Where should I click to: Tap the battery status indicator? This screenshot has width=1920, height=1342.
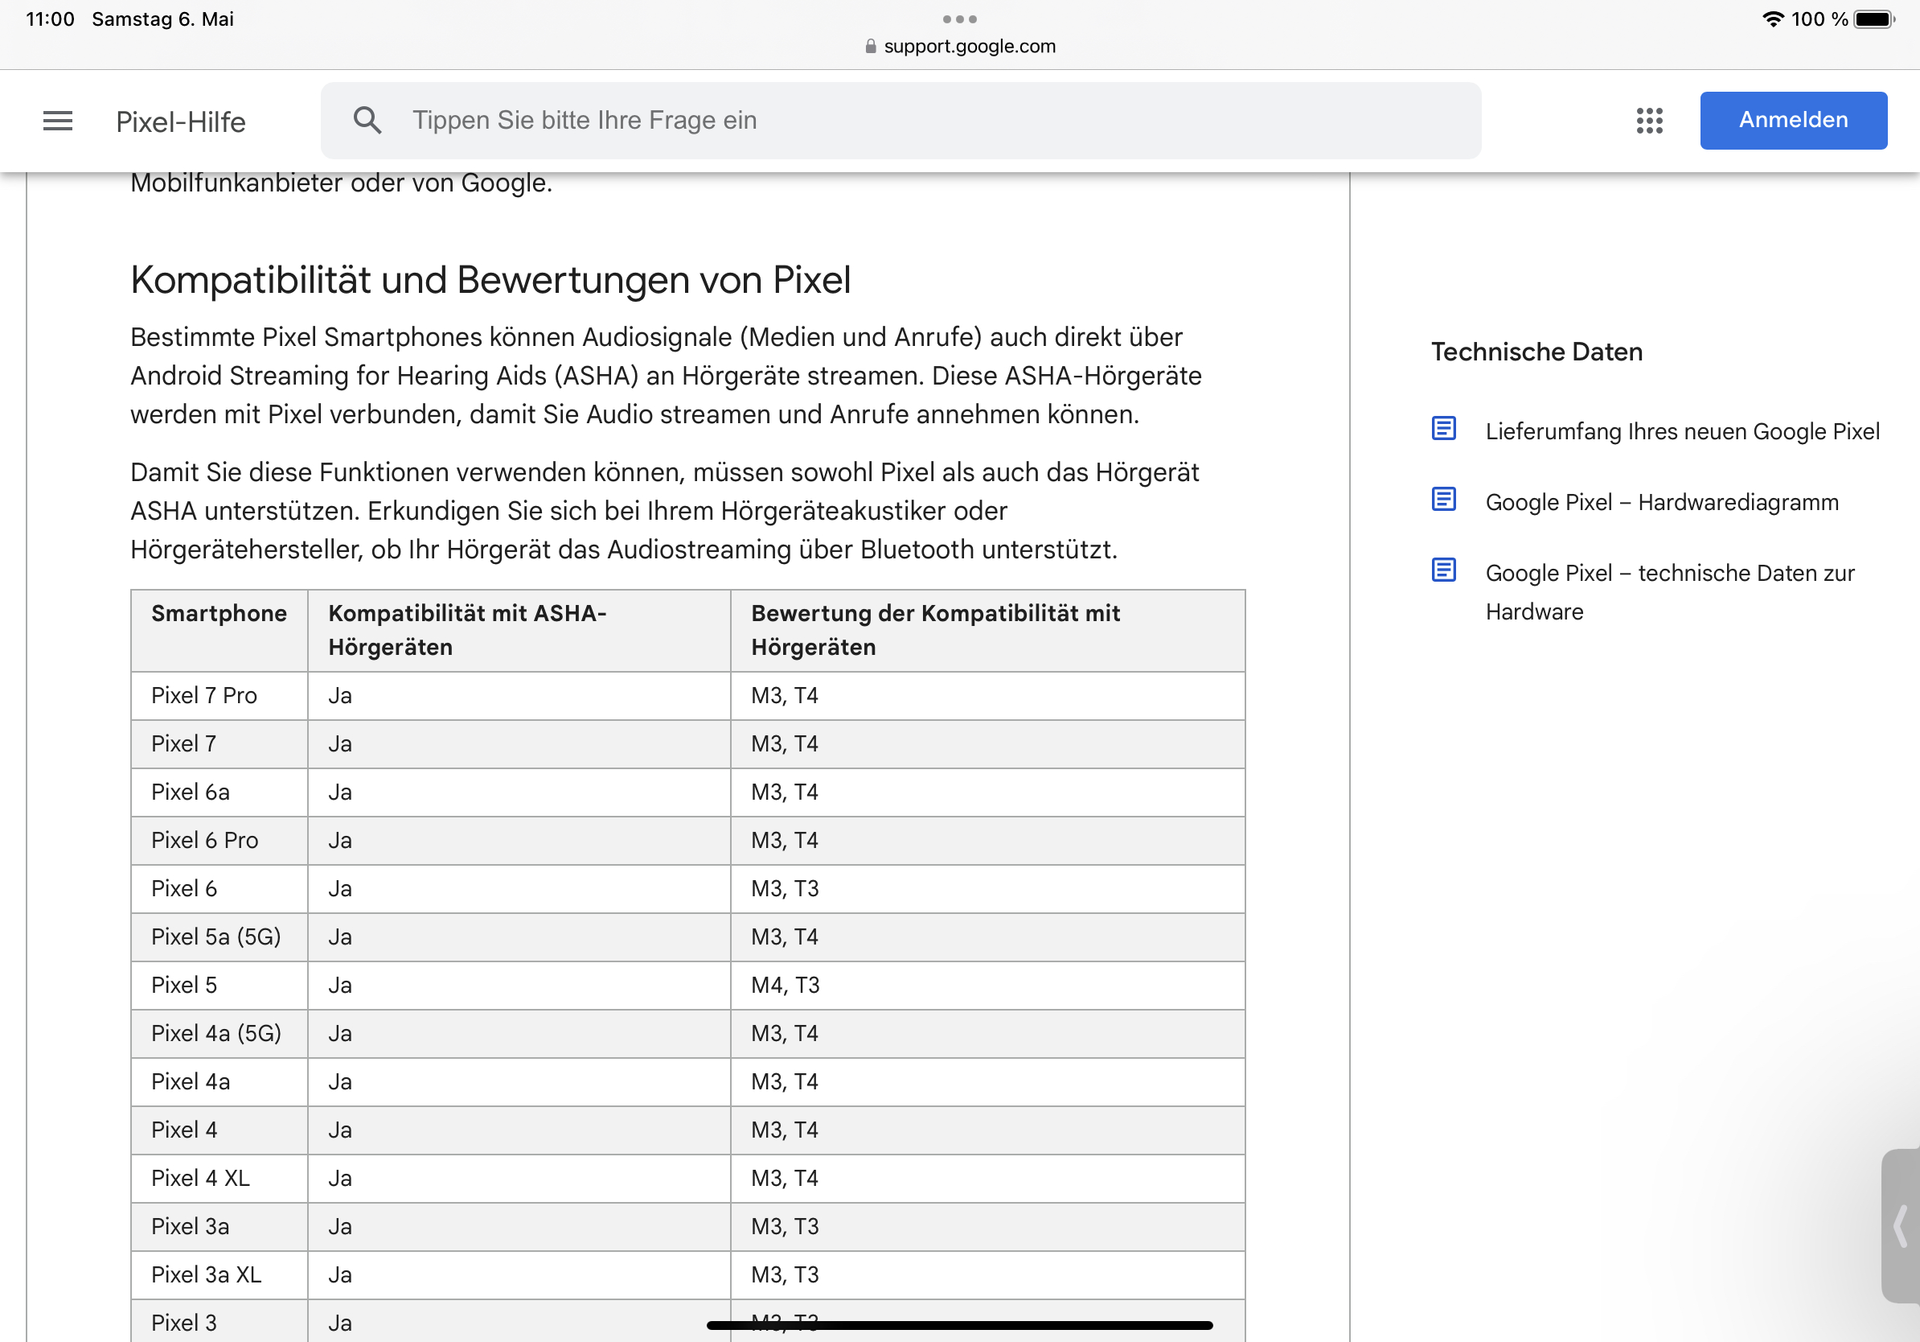point(1873,19)
